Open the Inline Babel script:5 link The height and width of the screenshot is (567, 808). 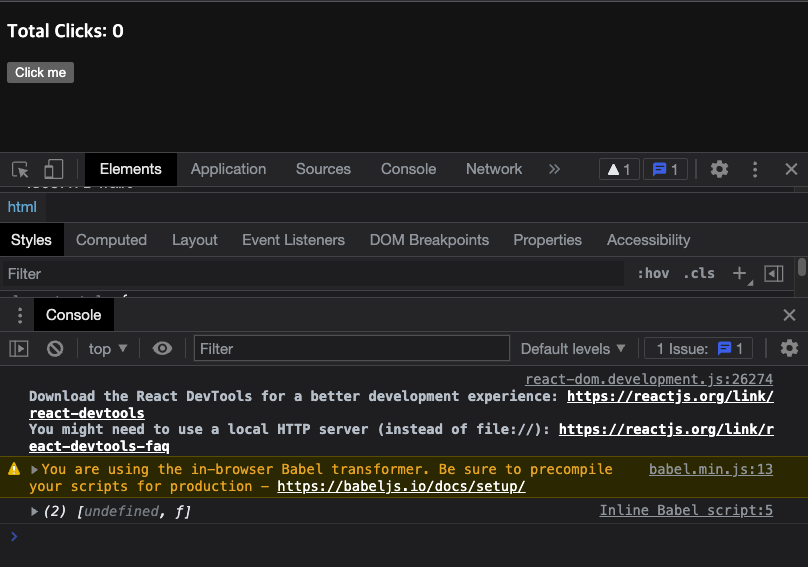pos(686,510)
